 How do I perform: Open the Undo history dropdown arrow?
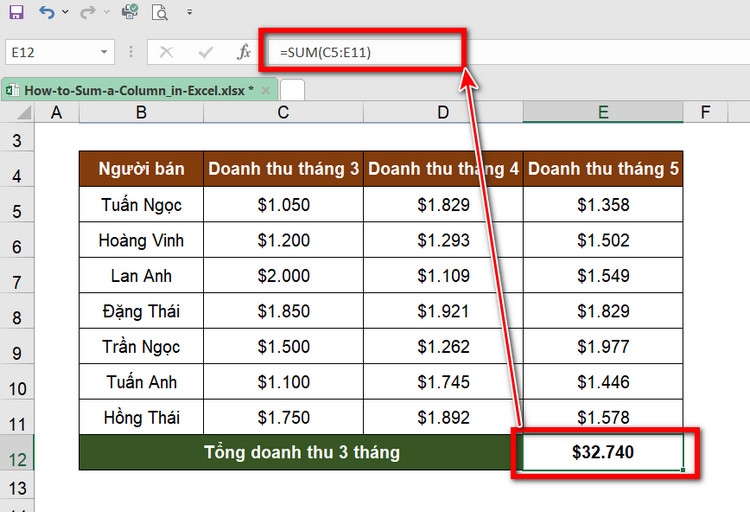coord(65,11)
